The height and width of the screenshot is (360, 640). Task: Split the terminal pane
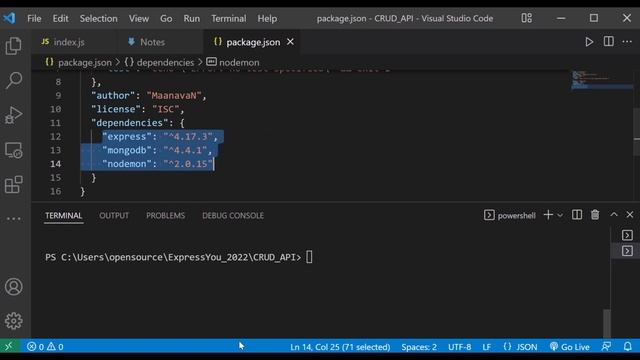point(577,215)
